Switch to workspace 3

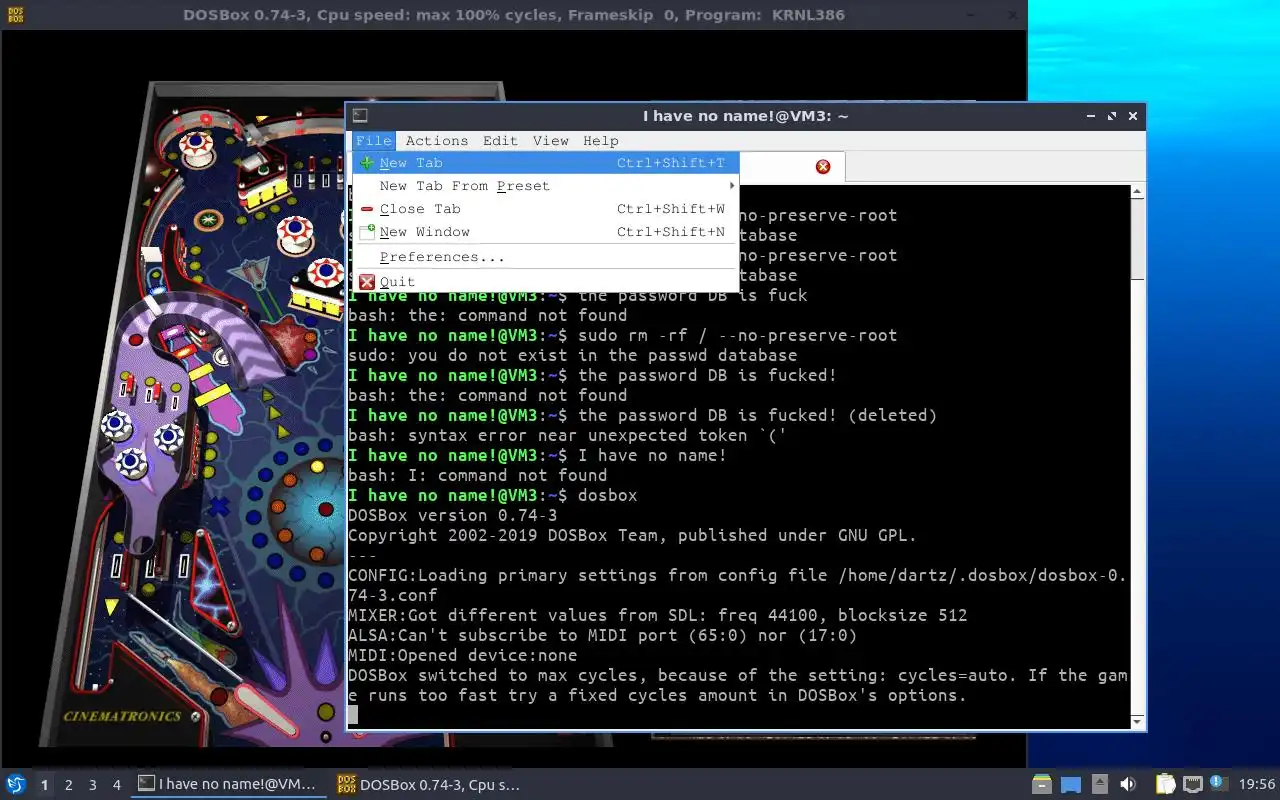(x=92, y=785)
